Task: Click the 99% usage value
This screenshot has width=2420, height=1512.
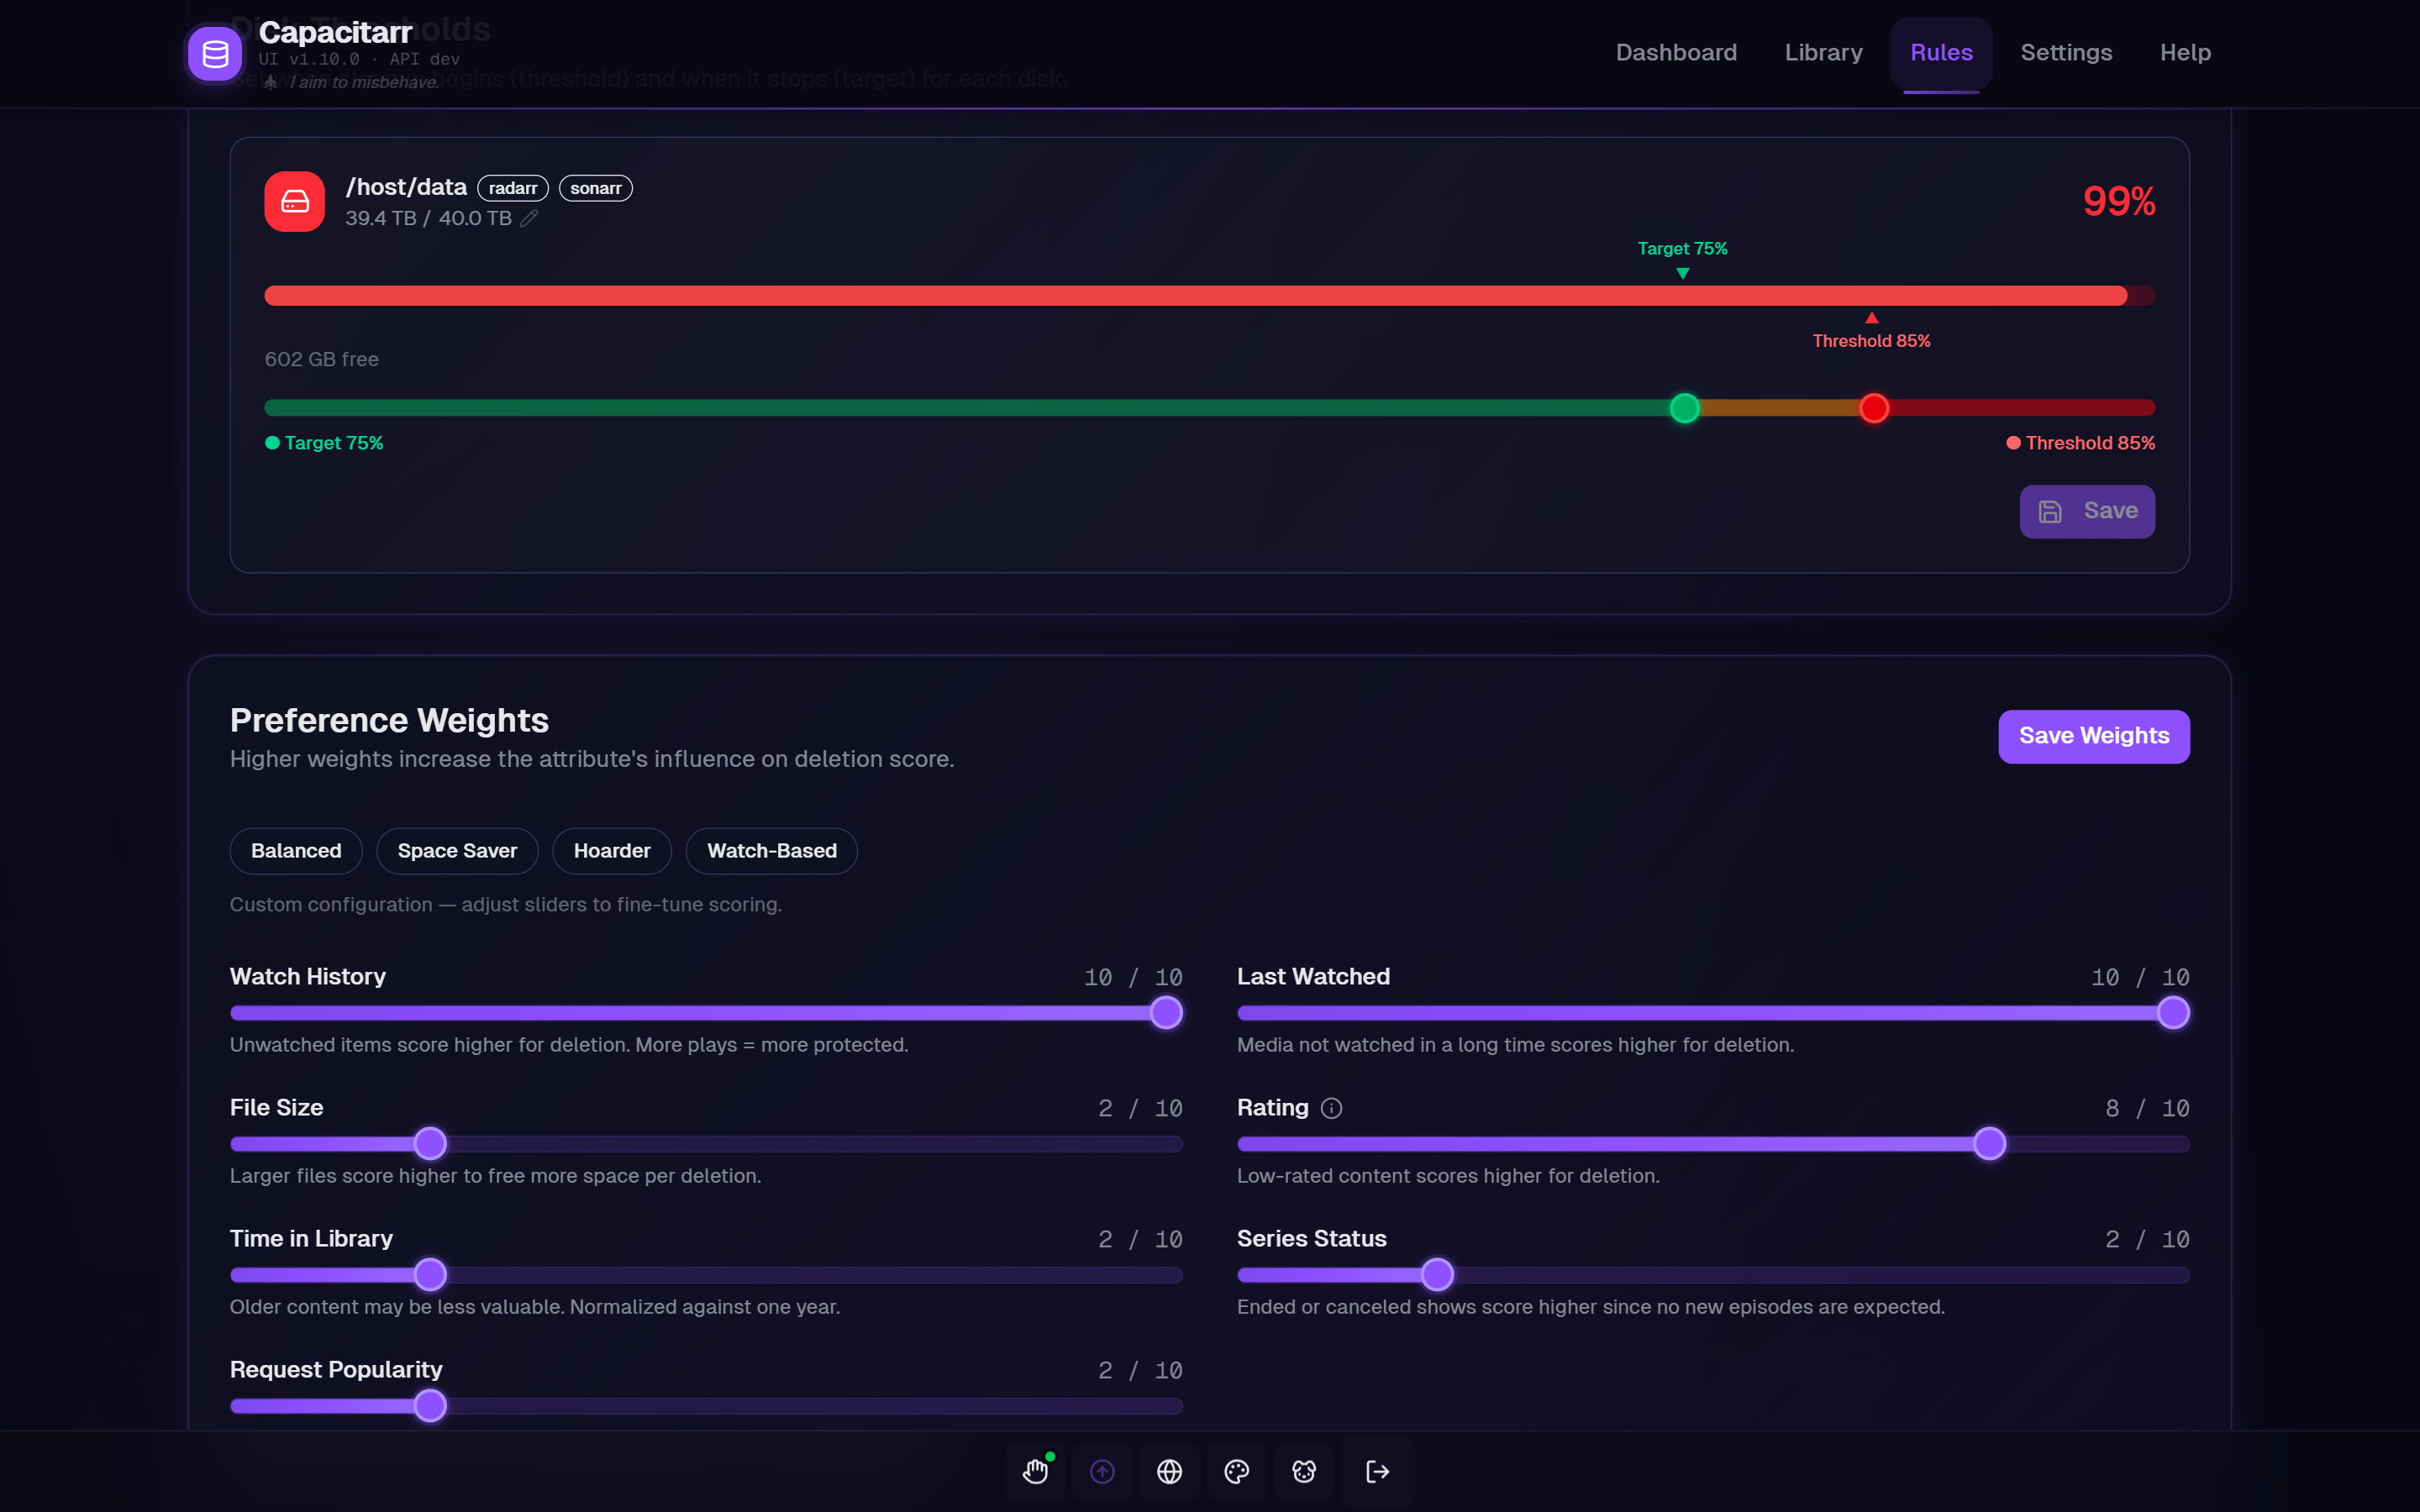Action: click(2119, 202)
